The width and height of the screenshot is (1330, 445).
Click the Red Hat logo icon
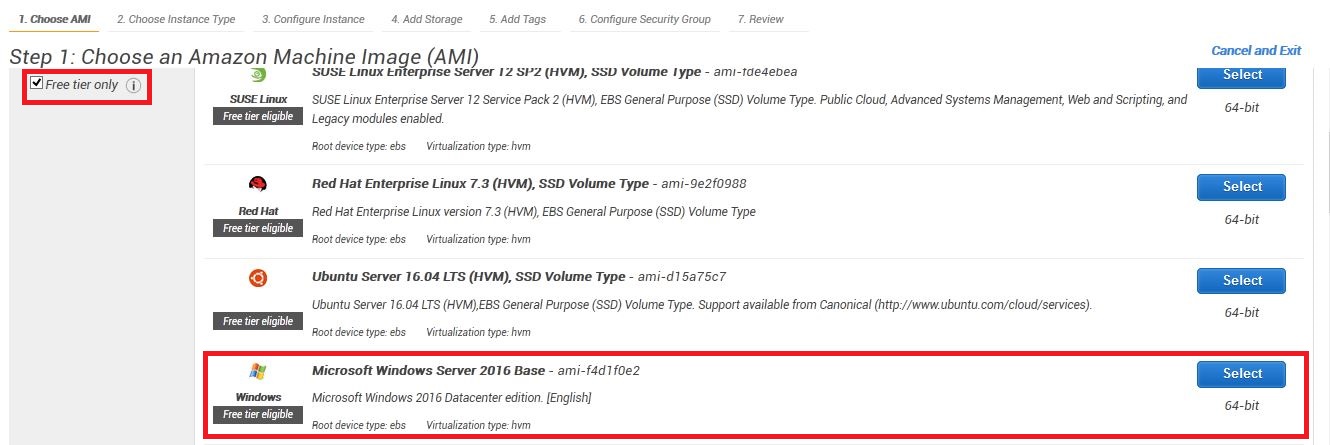(x=258, y=185)
